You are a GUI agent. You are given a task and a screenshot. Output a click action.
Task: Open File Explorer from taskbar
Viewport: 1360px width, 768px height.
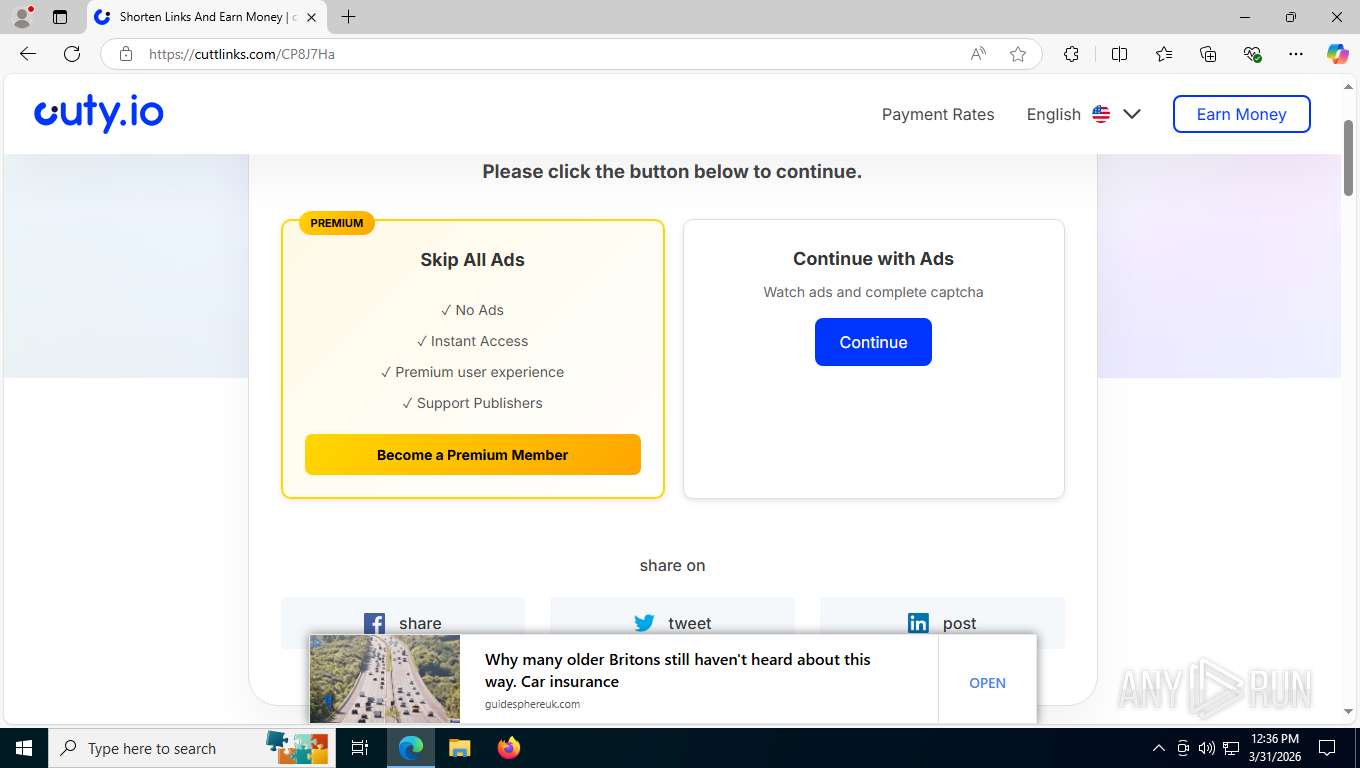[459, 748]
